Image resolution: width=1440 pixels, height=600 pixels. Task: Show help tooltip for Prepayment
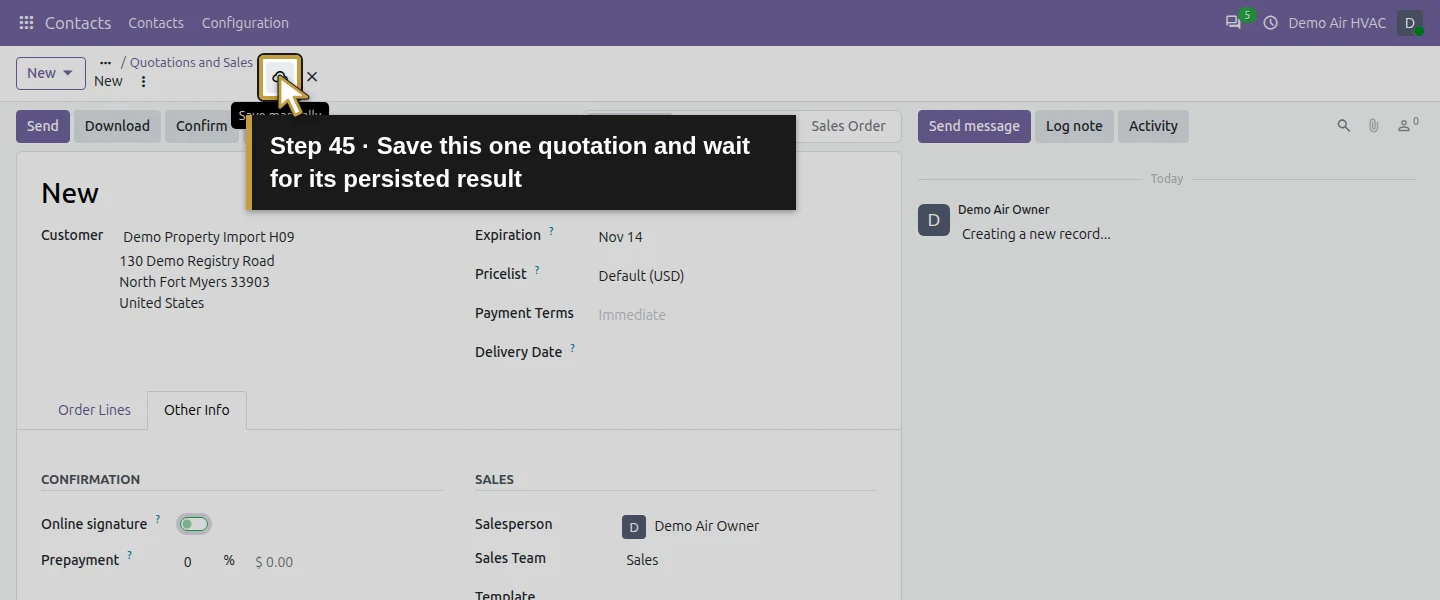point(129,556)
